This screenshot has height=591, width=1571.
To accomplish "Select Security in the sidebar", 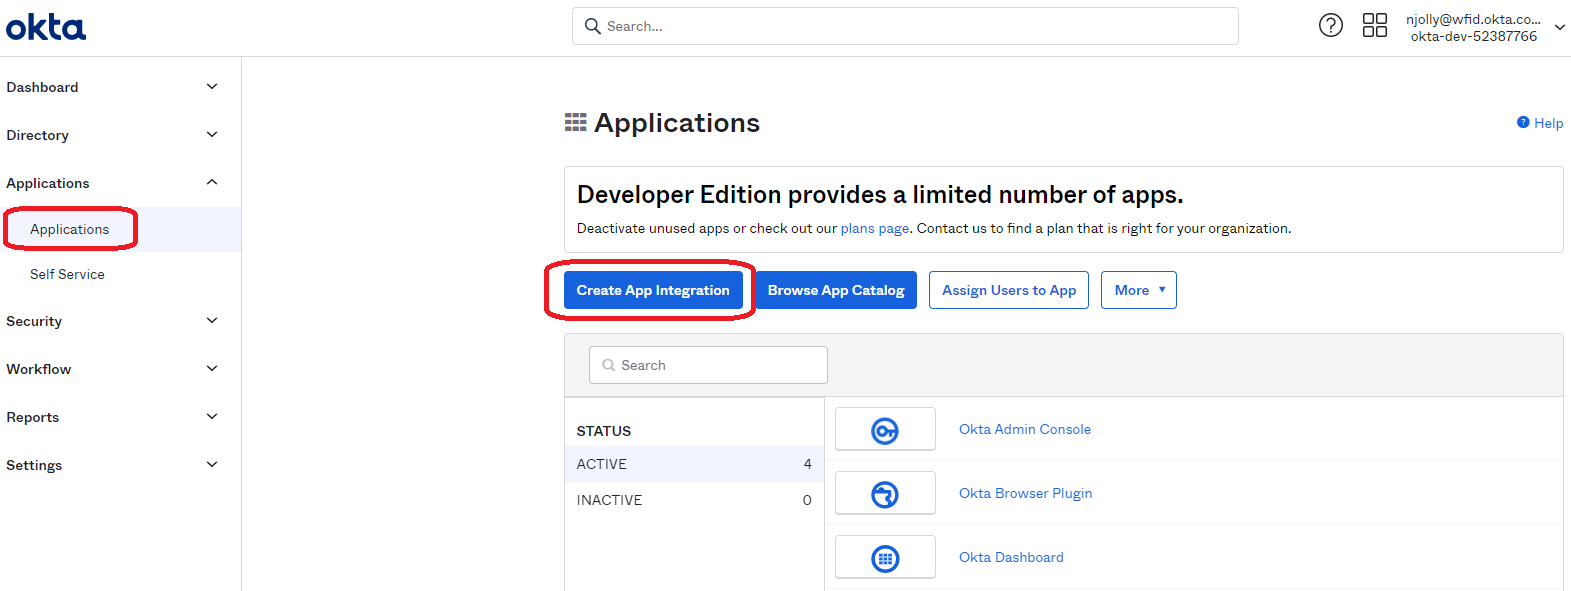I will [x=34, y=321].
